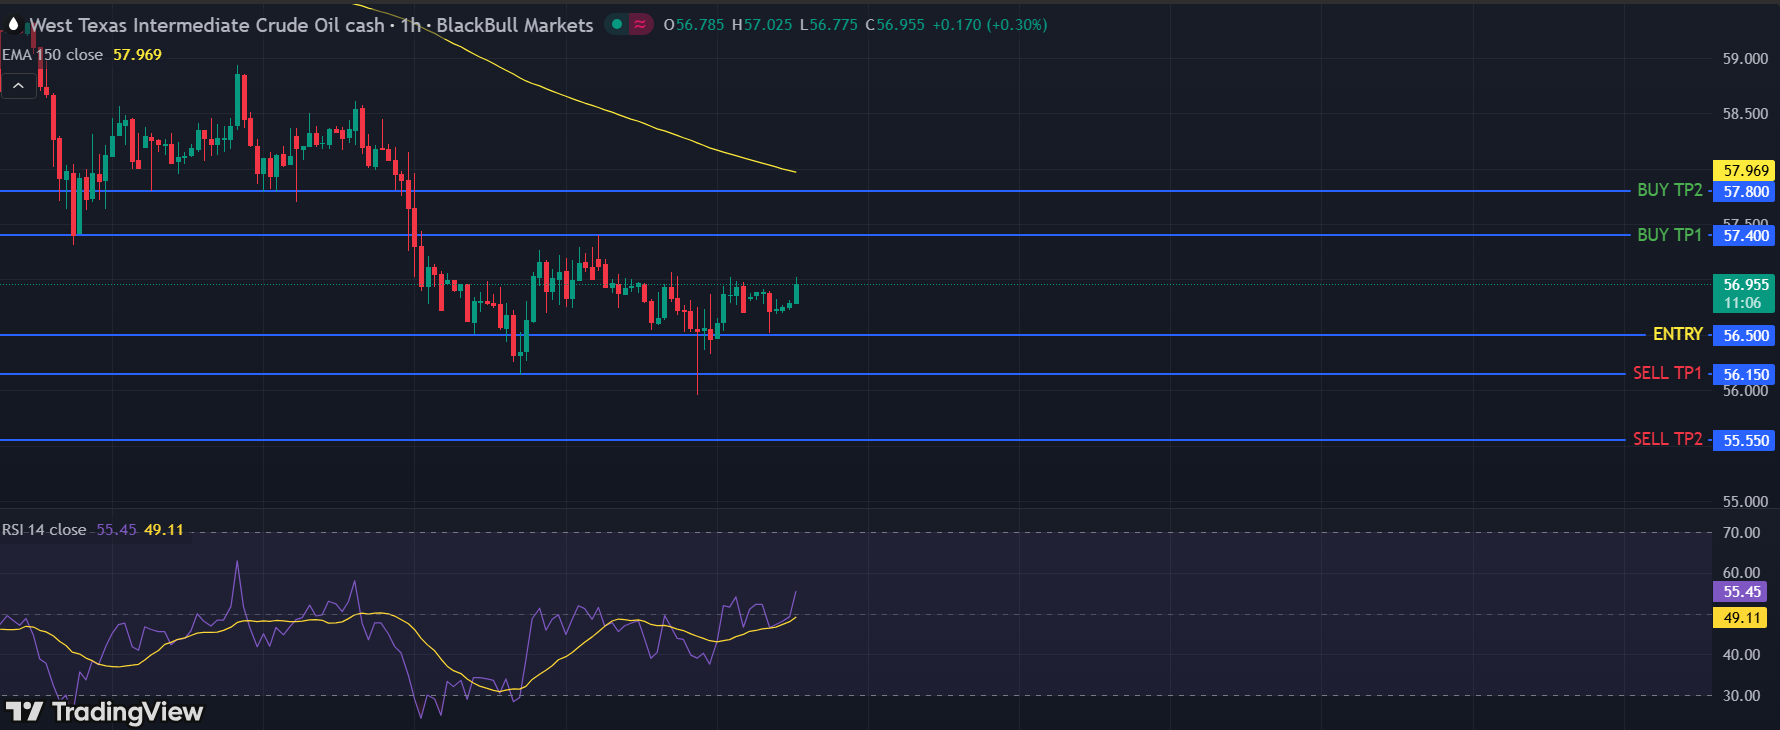The height and width of the screenshot is (730, 1780).
Task: Click the purple 55.45 RSI value tag
Action: 1741,592
